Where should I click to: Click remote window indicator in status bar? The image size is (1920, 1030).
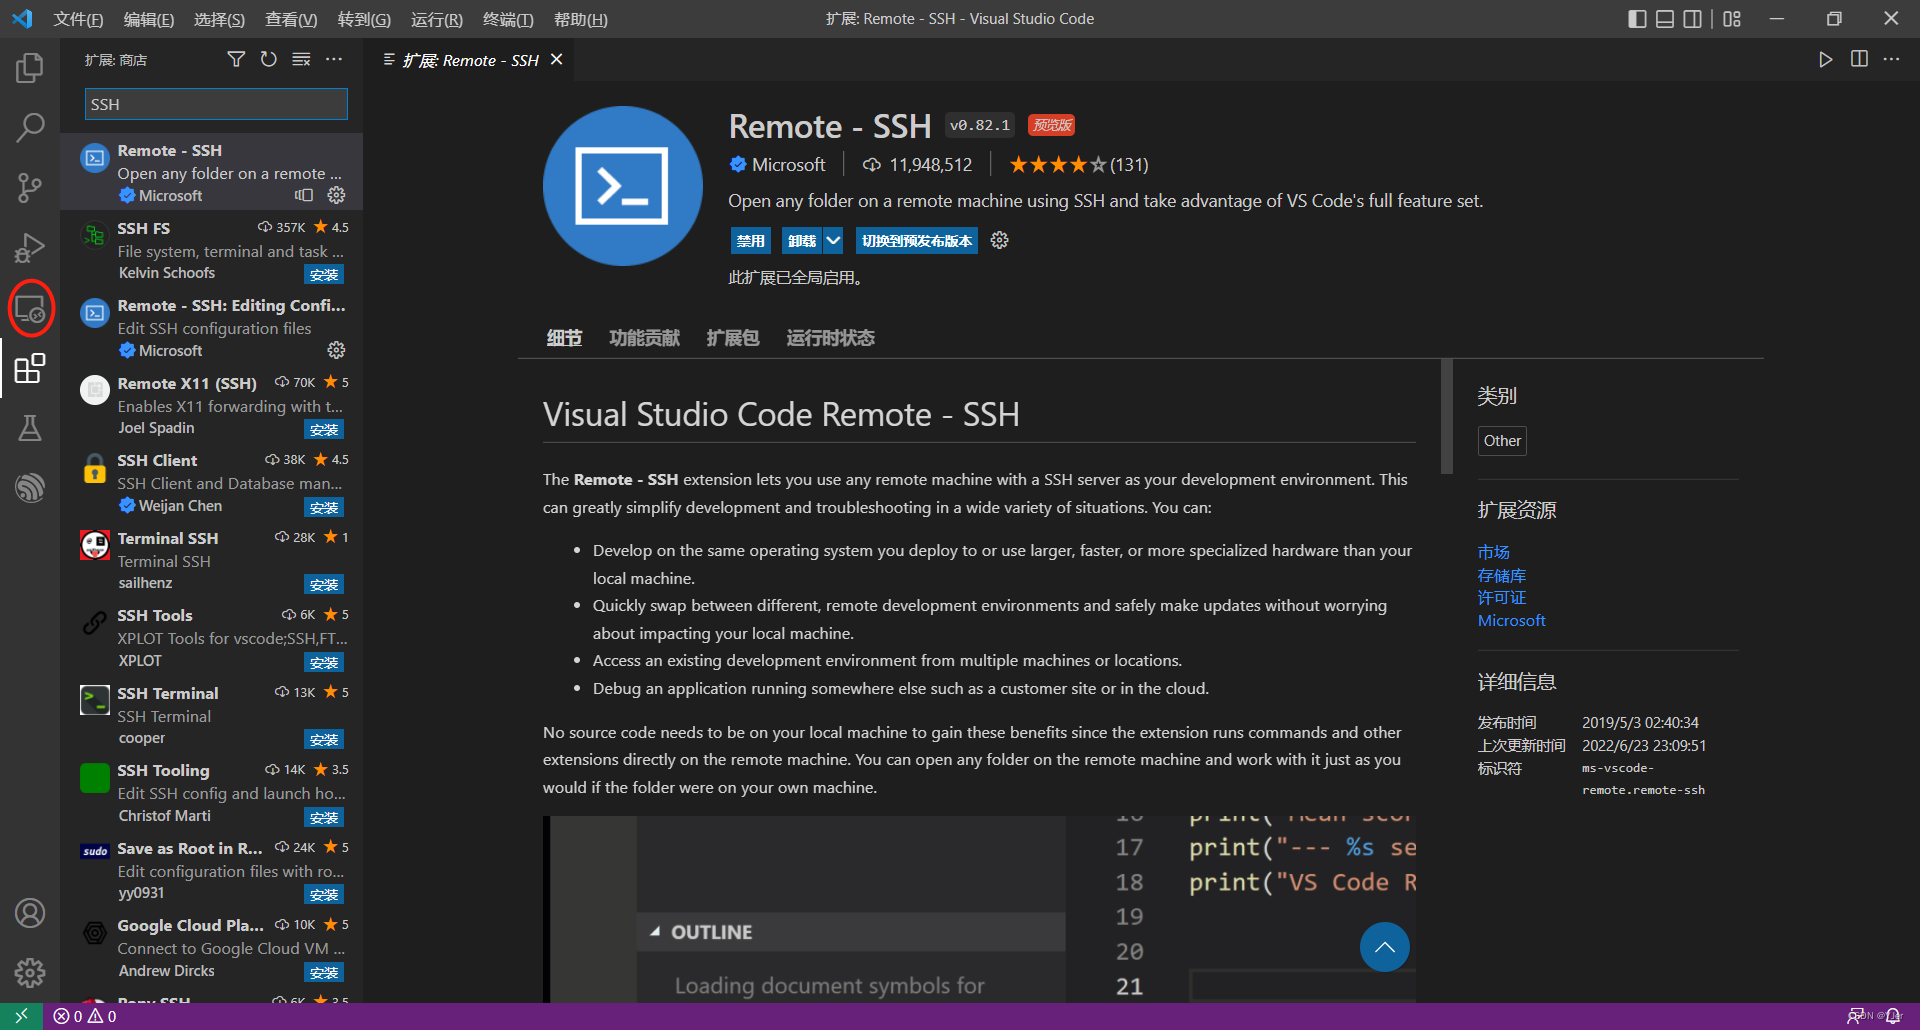tap(21, 1016)
